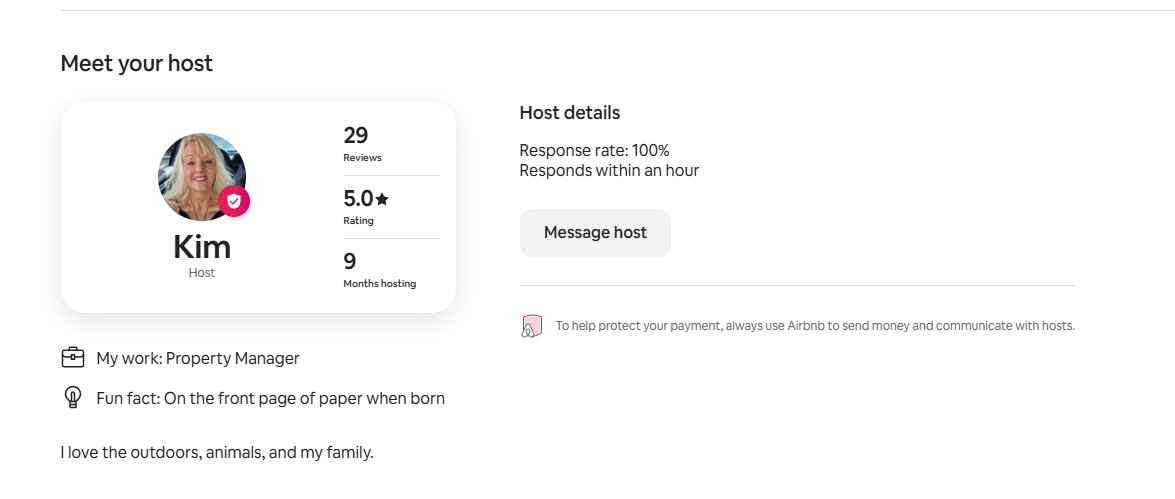
Task: Click the Message host button
Action: click(x=595, y=232)
